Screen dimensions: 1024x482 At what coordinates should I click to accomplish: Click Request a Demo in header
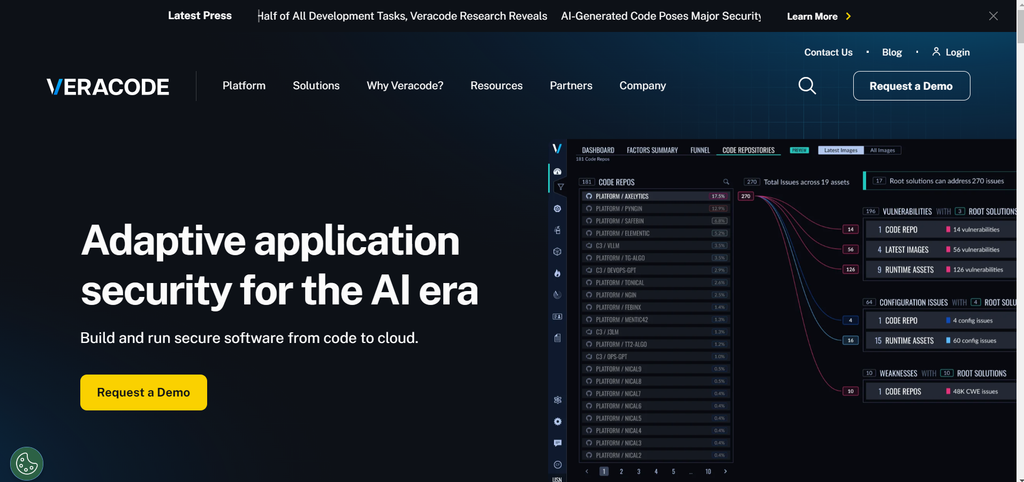(911, 86)
